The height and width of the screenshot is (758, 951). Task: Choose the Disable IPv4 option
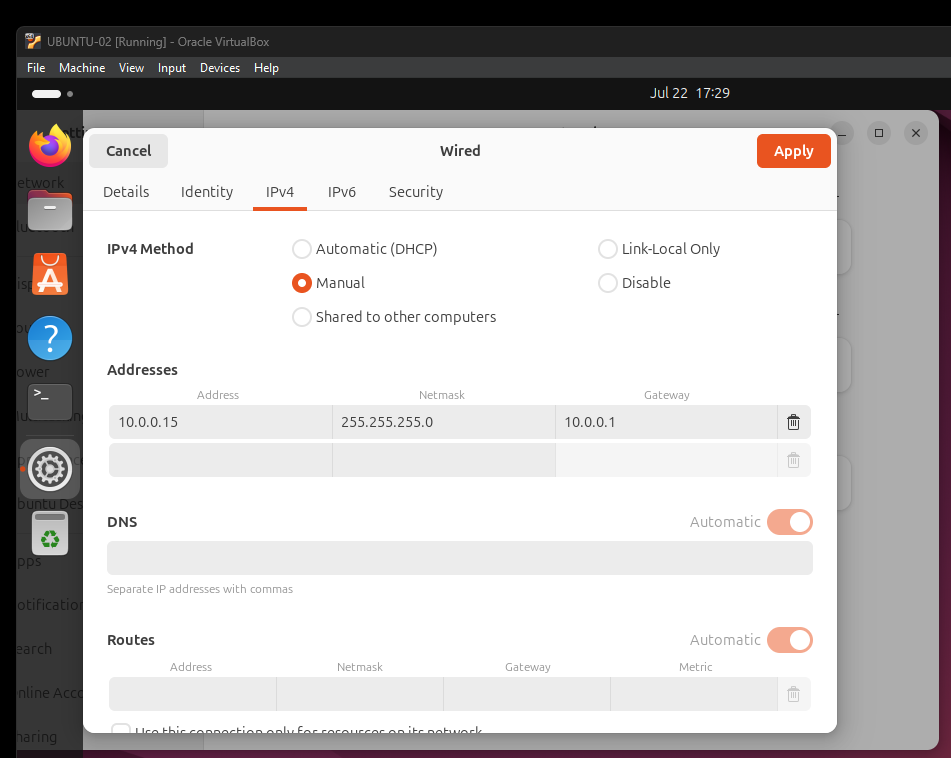click(x=608, y=283)
